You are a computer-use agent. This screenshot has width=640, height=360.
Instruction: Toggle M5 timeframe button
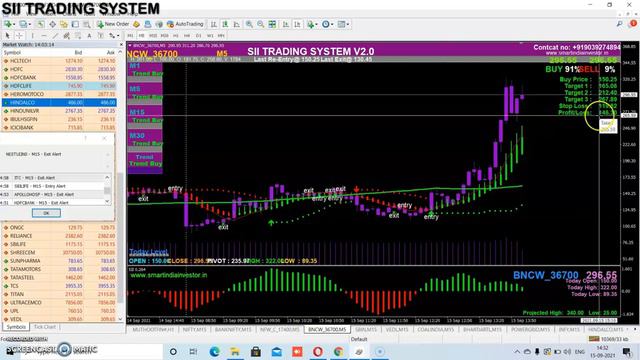click(141, 36)
